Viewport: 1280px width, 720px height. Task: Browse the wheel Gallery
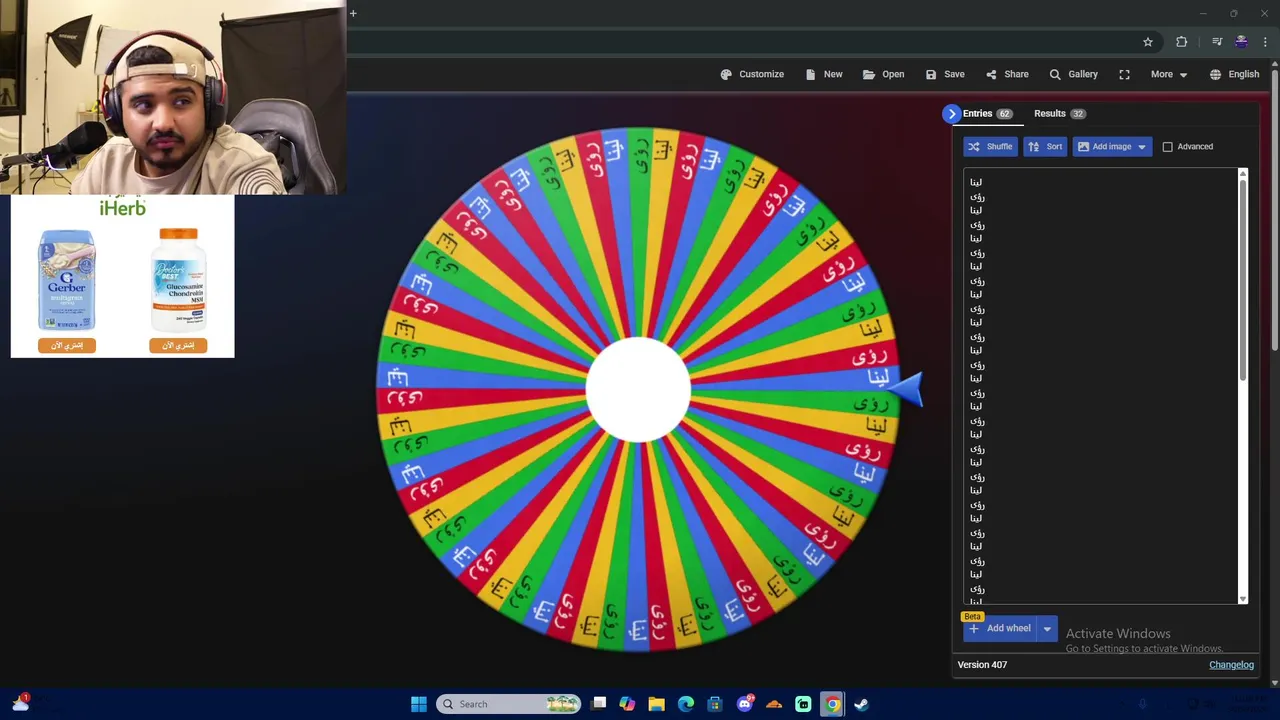pyautogui.click(x=1073, y=74)
